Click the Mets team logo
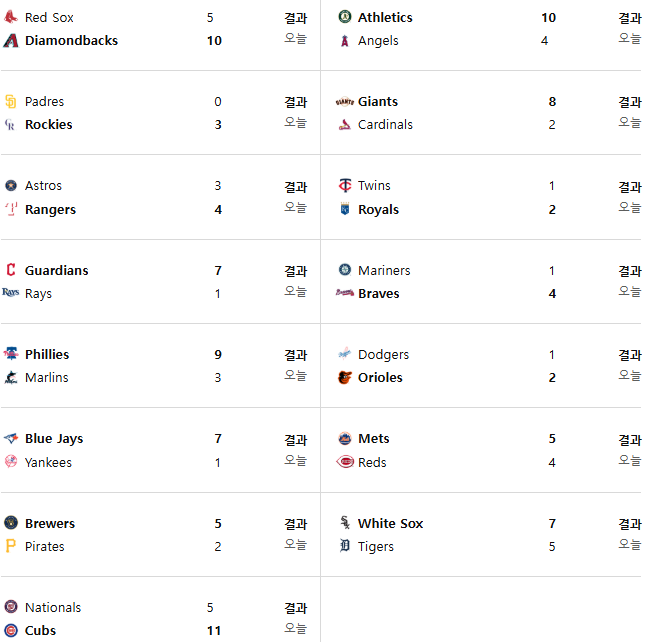652x642 pixels. click(x=345, y=438)
